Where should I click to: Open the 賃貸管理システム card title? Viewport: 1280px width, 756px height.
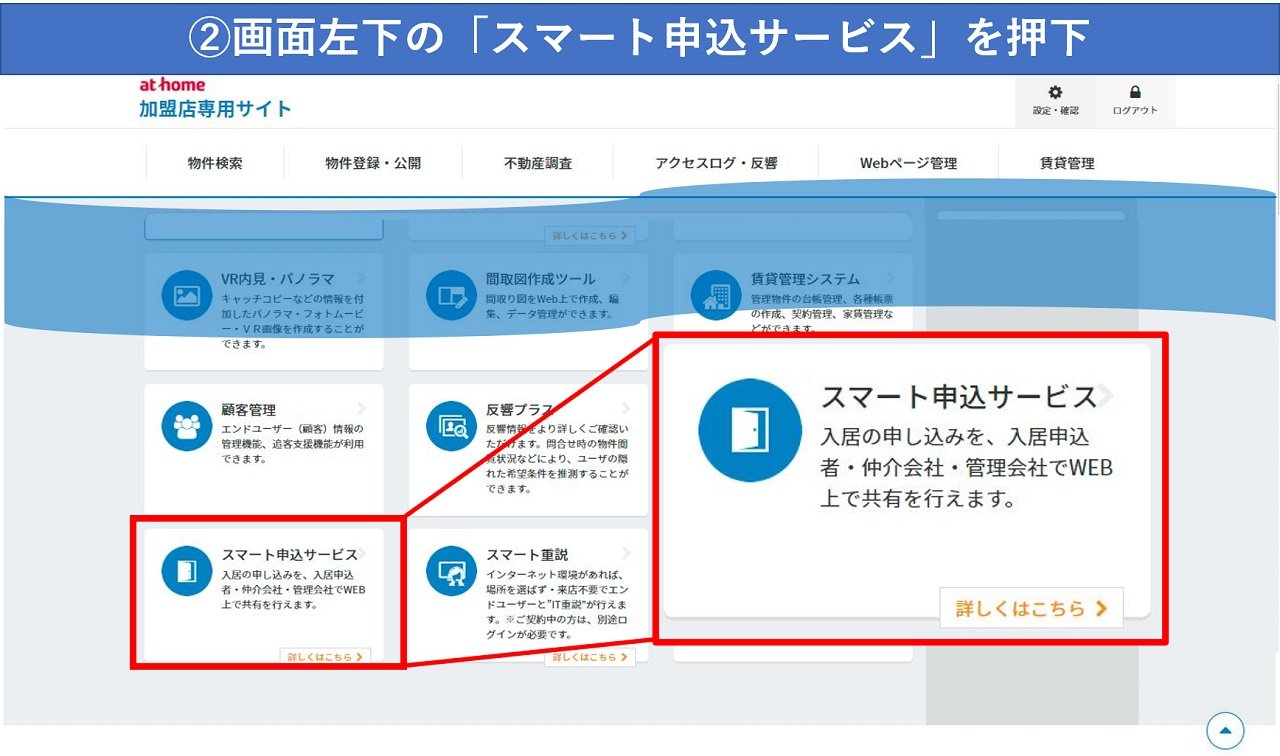point(805,279)
